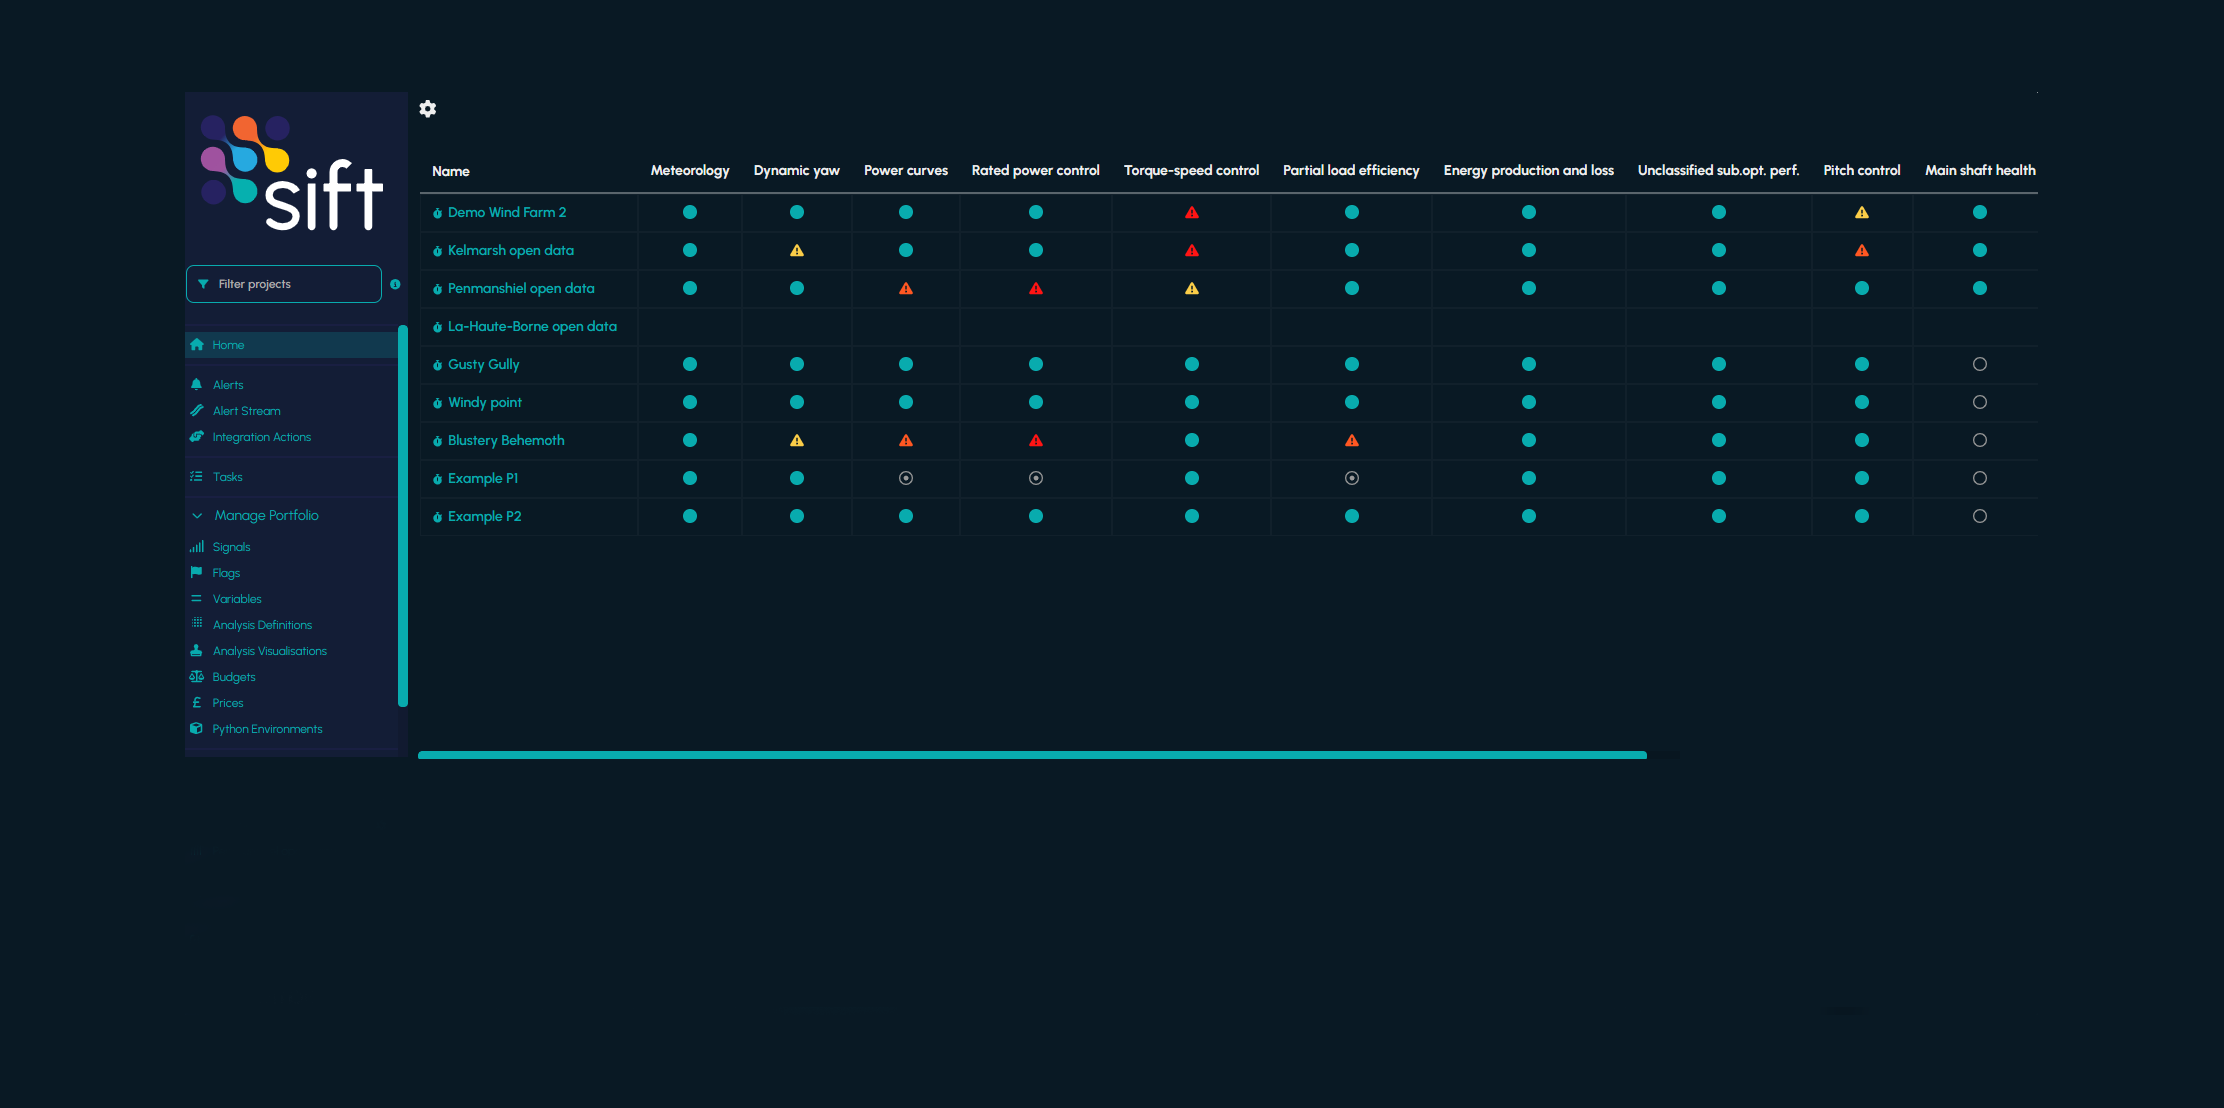Click the sidebar vertical scrollbar
The width and height of the screenshot is (2224, 1108).
[x=402, y=516]
